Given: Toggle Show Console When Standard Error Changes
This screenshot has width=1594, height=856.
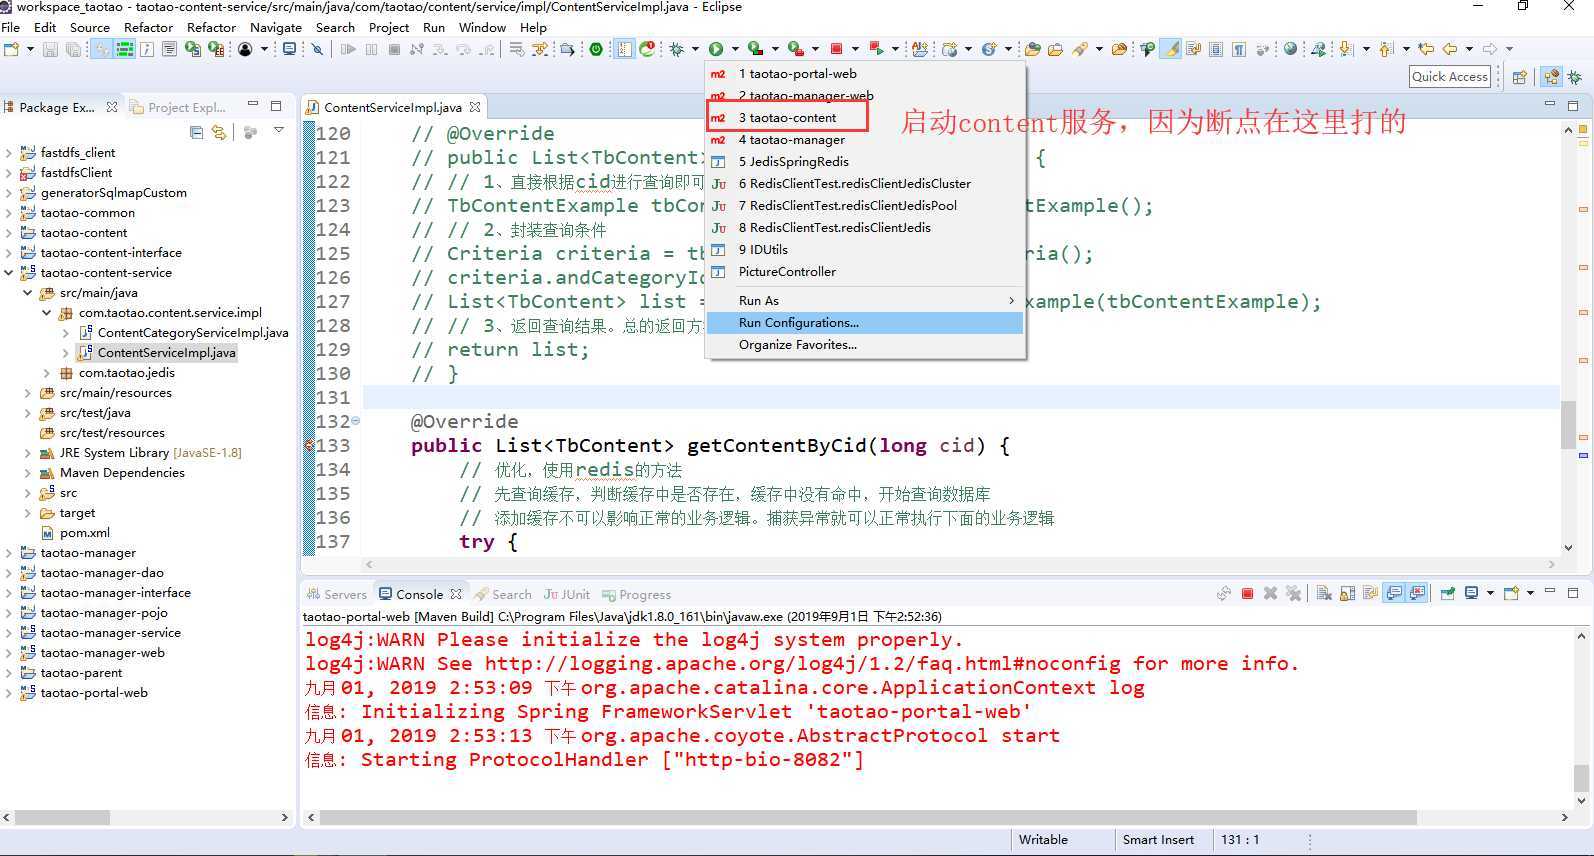Looking at the screenshot, I should pos(1418,594).
